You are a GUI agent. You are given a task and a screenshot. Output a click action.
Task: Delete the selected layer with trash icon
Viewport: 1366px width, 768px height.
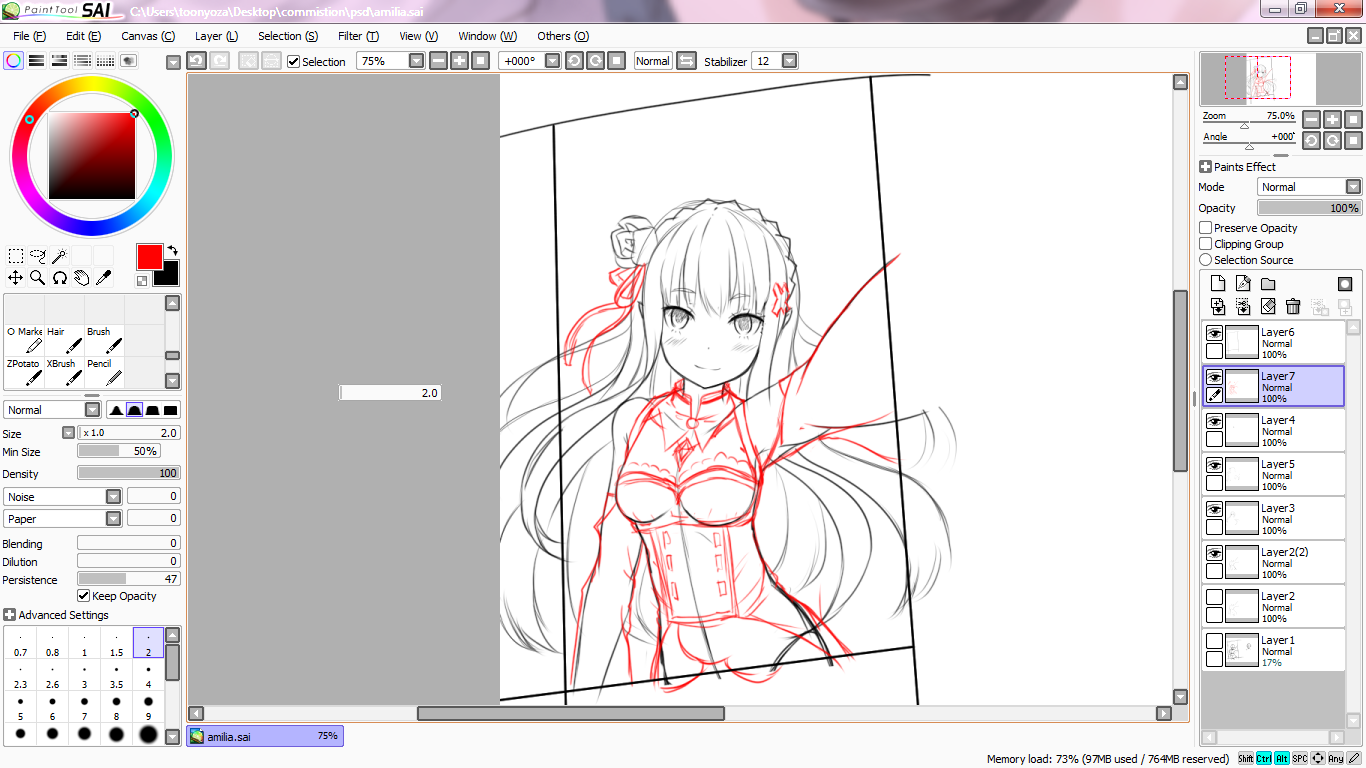tap(1293, 307)
